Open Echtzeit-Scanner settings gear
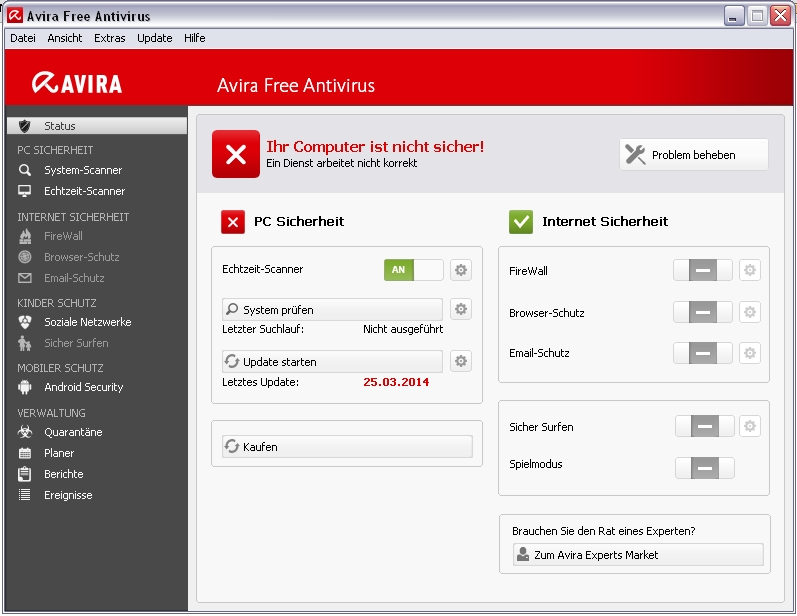Screen dimensions: 797x616 point(461,270)
